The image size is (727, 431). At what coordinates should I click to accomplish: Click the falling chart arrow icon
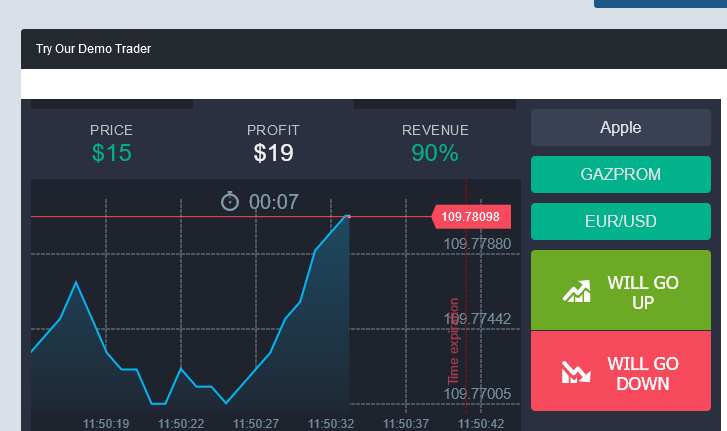tap(576, 372)
